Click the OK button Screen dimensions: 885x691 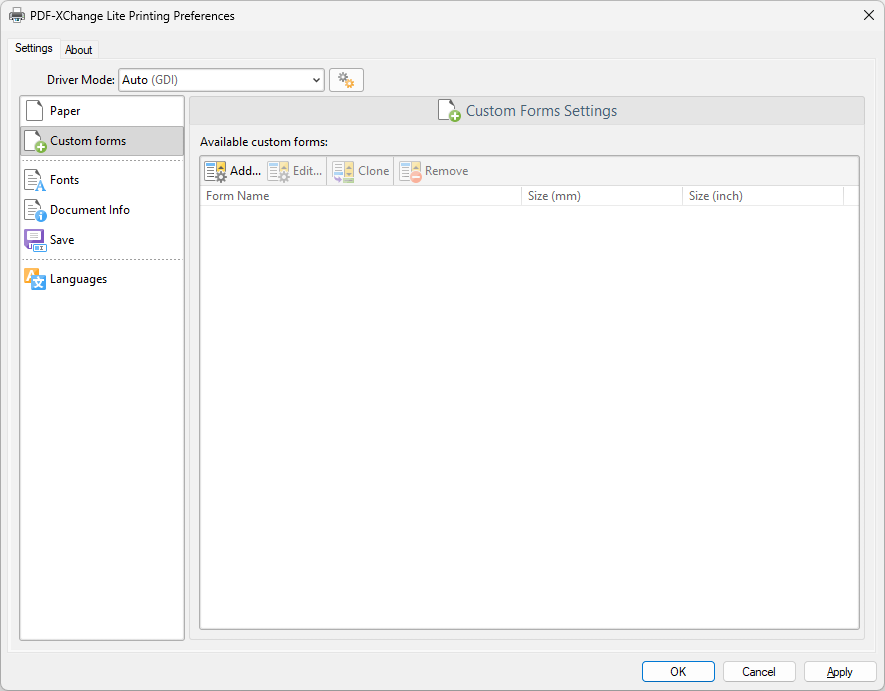[678, 671]
